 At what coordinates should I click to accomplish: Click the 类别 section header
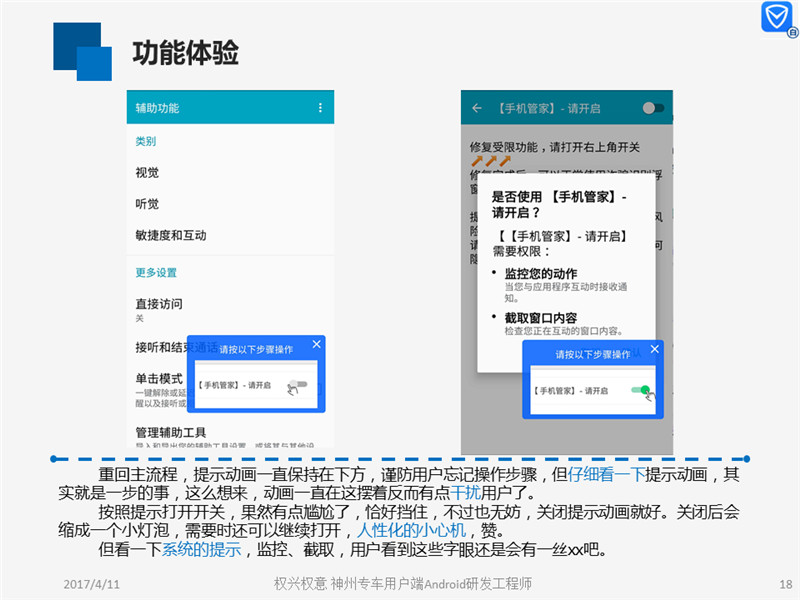(145, 141)
